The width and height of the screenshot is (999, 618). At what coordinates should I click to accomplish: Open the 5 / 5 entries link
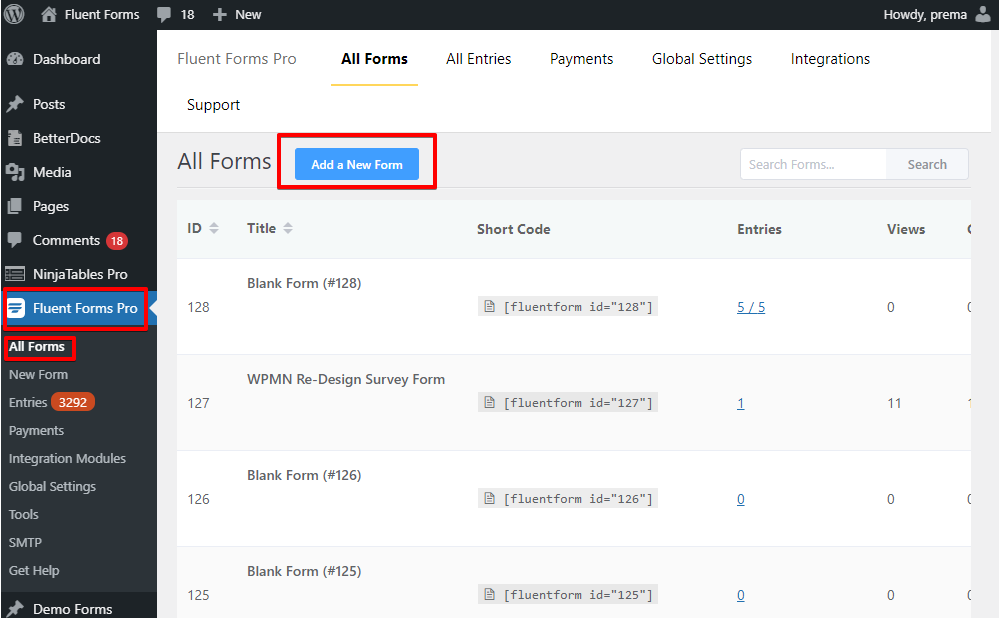click(751, 307)
